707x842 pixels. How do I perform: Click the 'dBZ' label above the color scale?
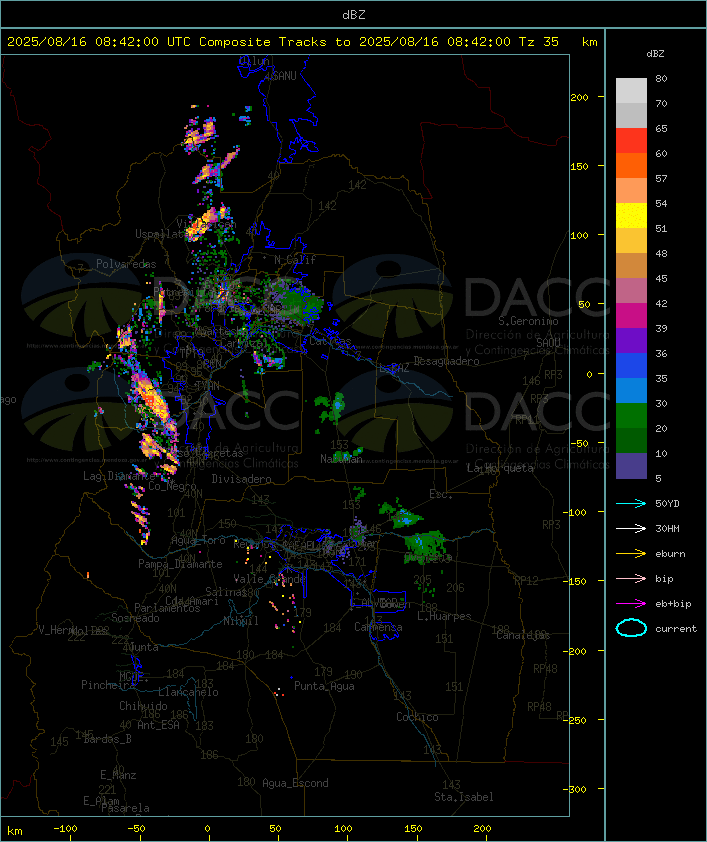click(655, 54)
